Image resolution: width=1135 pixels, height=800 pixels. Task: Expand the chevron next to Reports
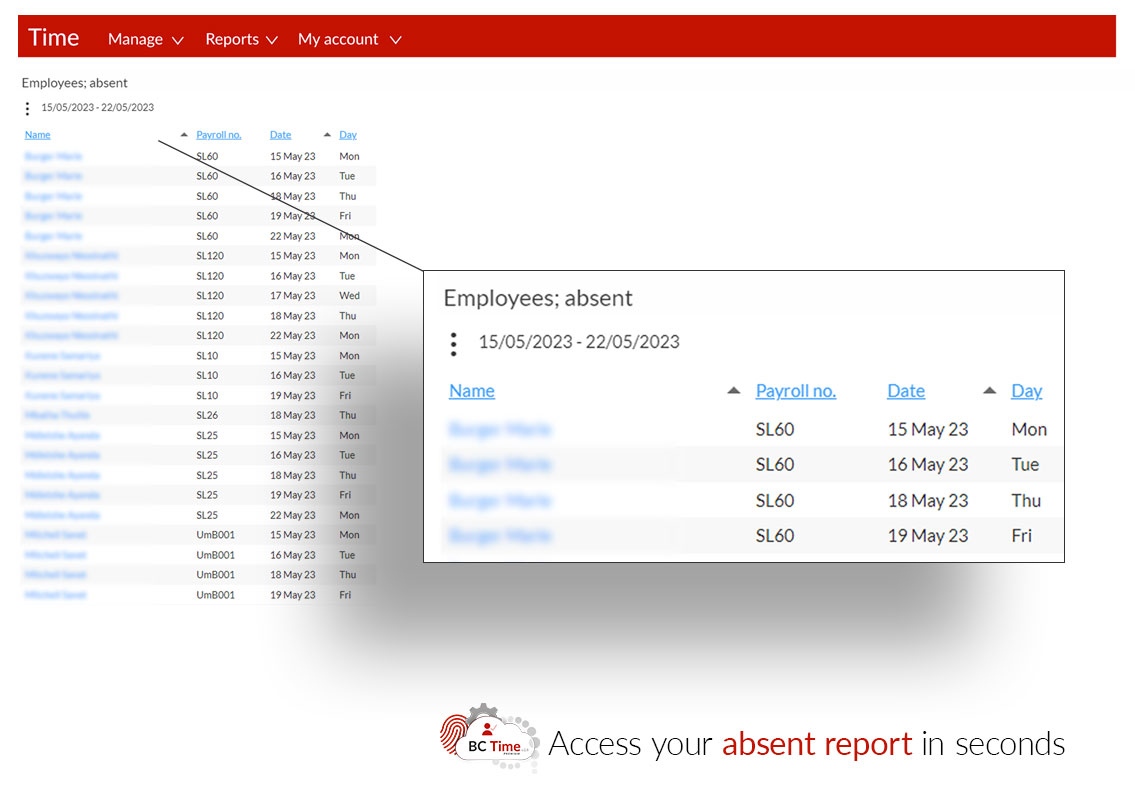[271, 40]
